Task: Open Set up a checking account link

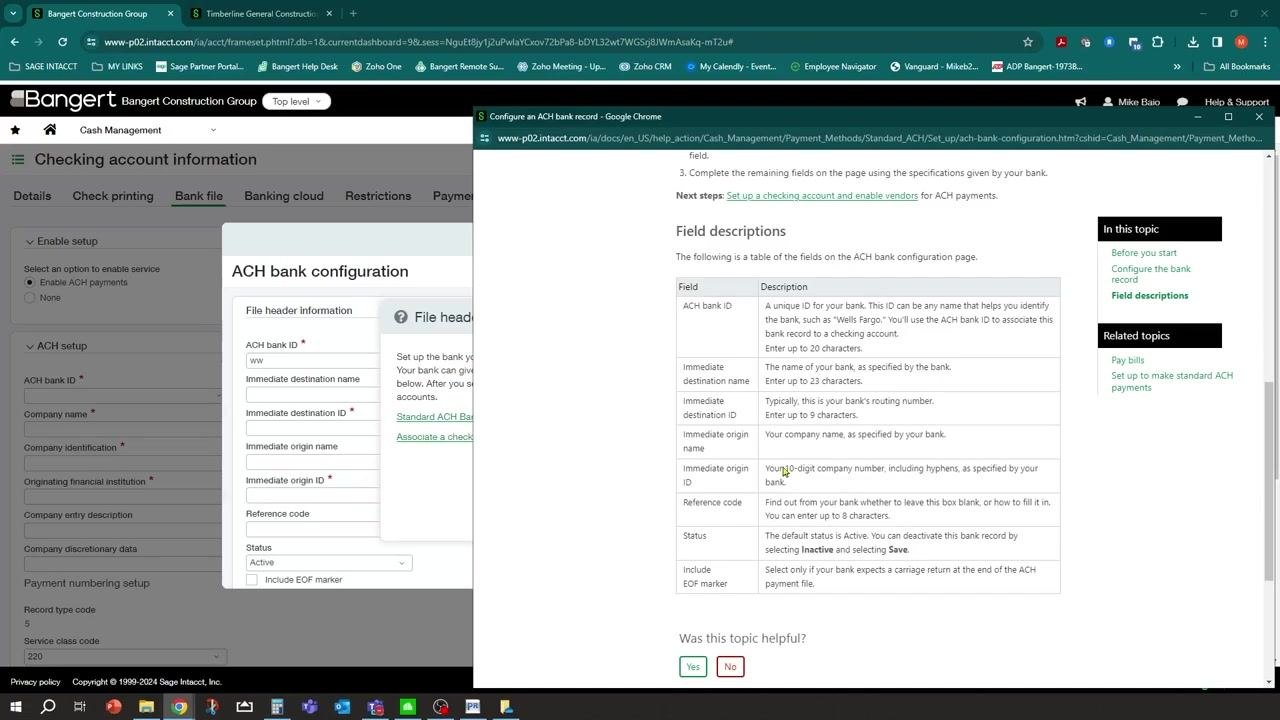Action: coord(822,196)
